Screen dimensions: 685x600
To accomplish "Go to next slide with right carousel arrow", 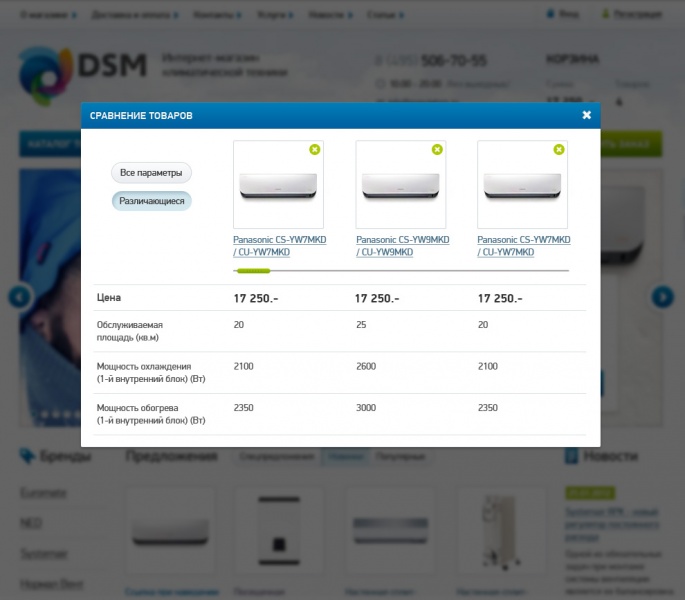I will (x=663, y=297).
